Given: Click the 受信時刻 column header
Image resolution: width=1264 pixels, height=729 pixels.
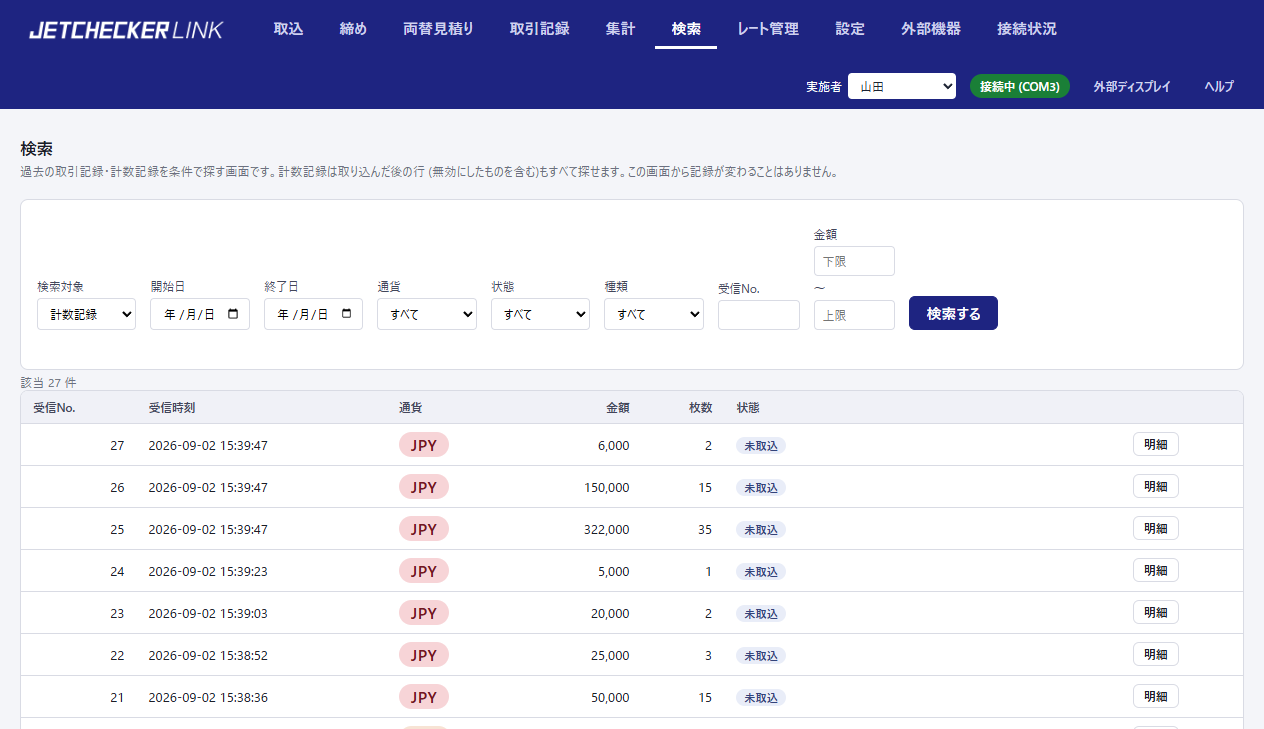Looking at the screenshot, I should pos(172,407).
